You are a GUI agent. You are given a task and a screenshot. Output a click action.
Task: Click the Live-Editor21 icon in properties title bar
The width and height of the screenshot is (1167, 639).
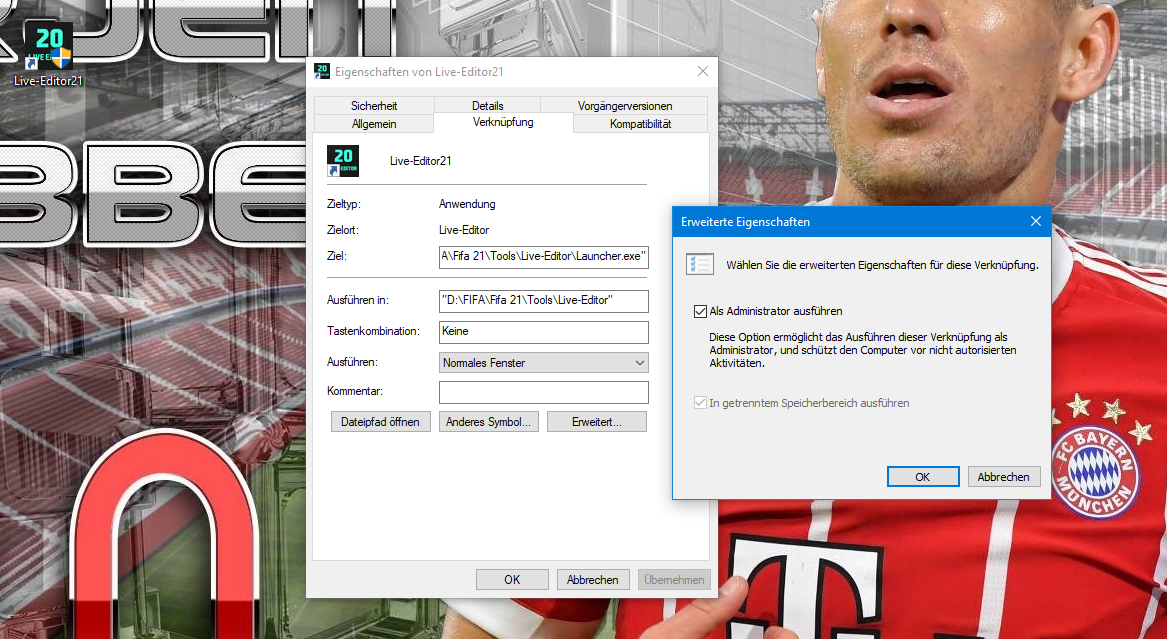(x=322, y=71)
